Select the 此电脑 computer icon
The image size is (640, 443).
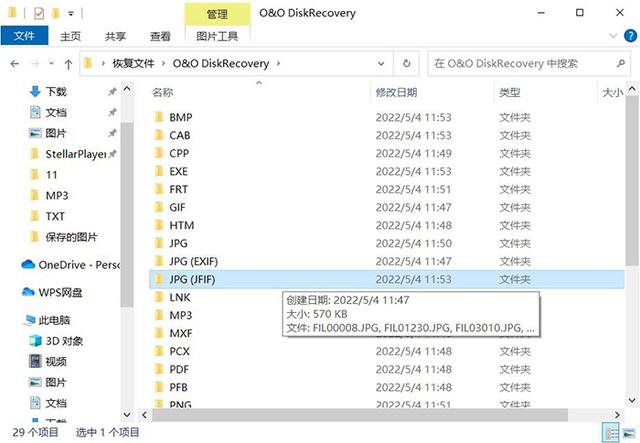coord(29,320)
